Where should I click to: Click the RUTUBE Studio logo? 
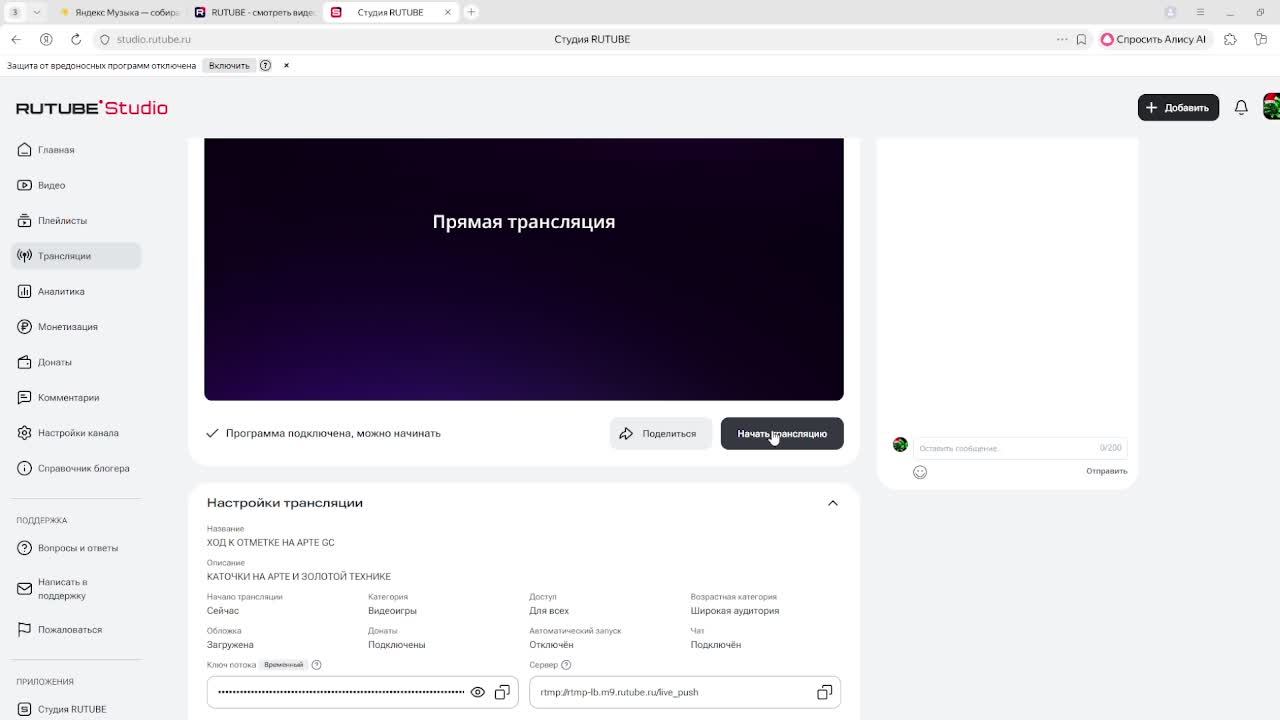[92, 108]
